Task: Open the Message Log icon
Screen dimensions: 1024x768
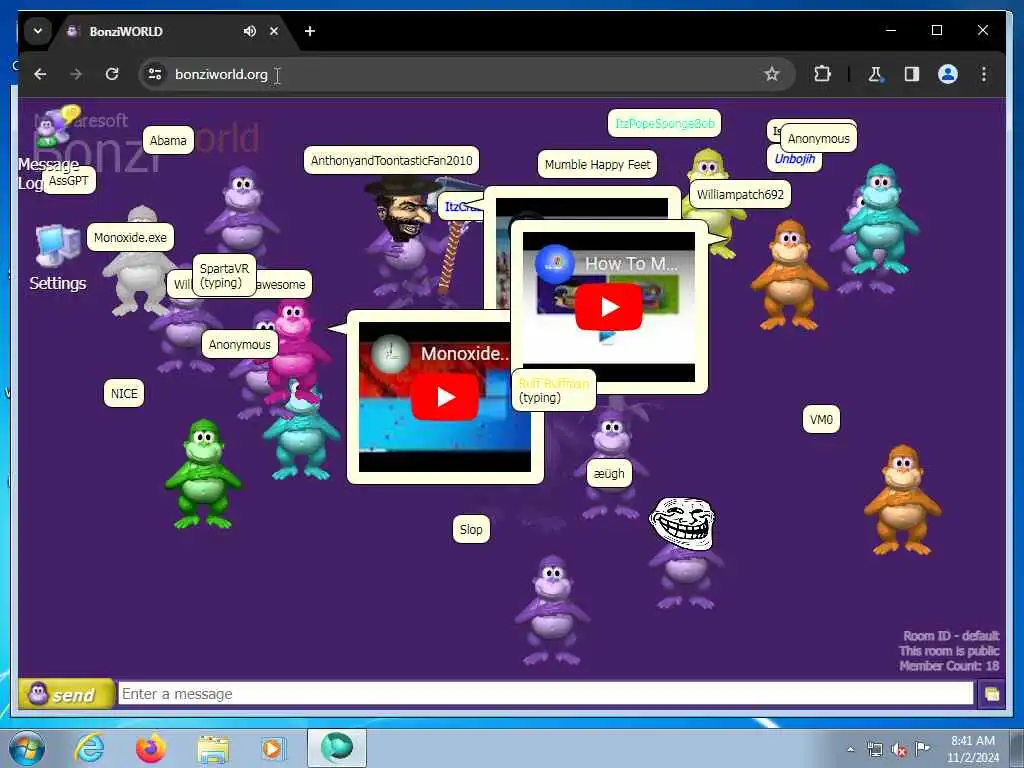Action: pos(56,127)
